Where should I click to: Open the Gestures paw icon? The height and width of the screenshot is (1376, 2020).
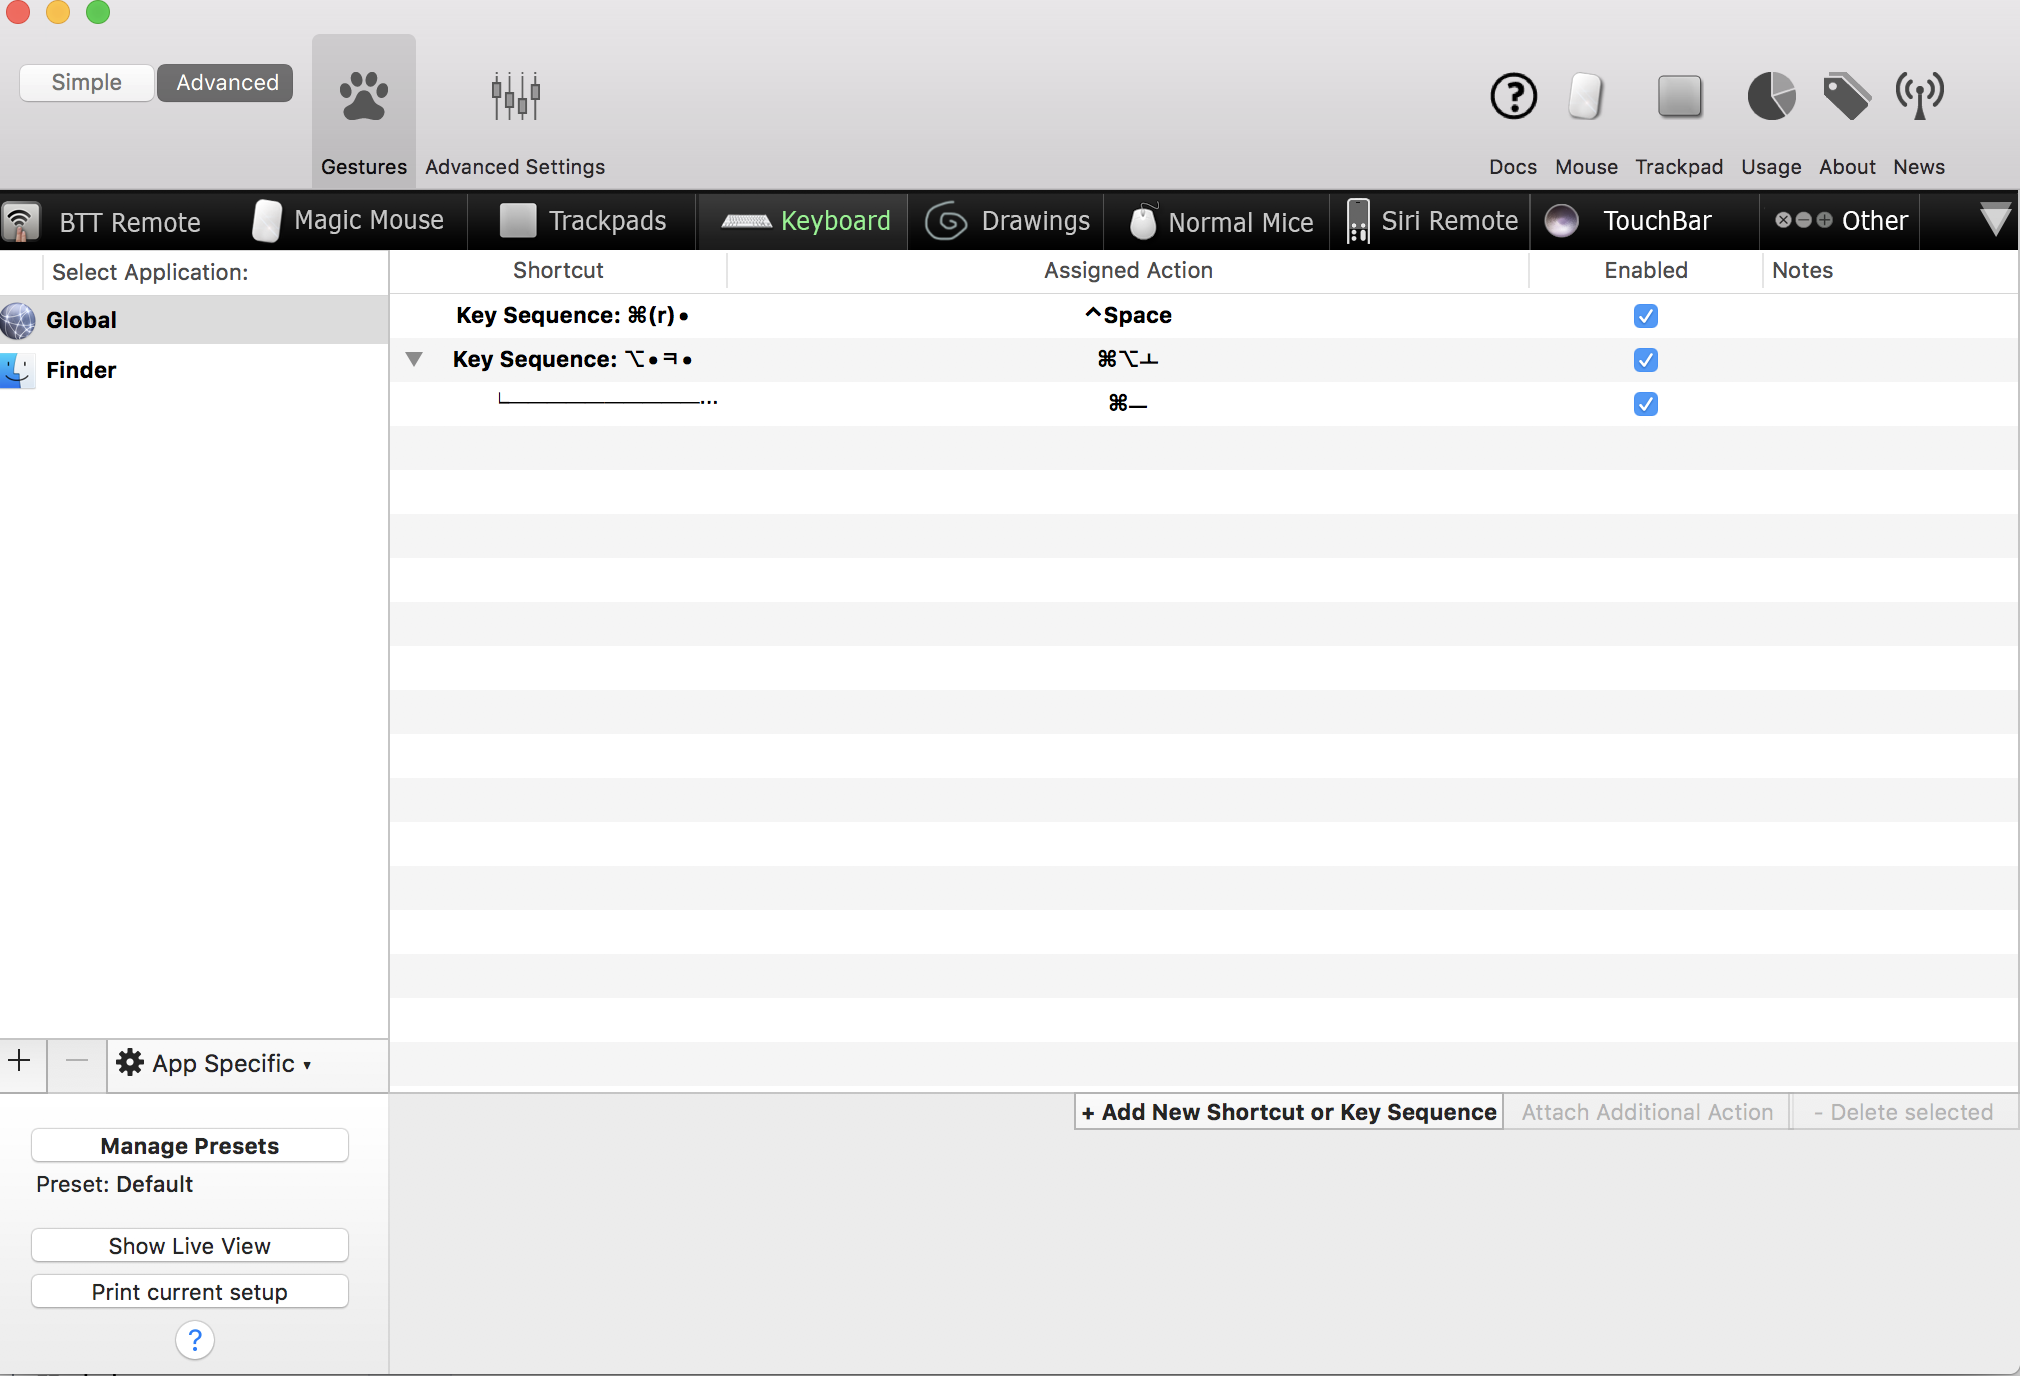point(363,97)
